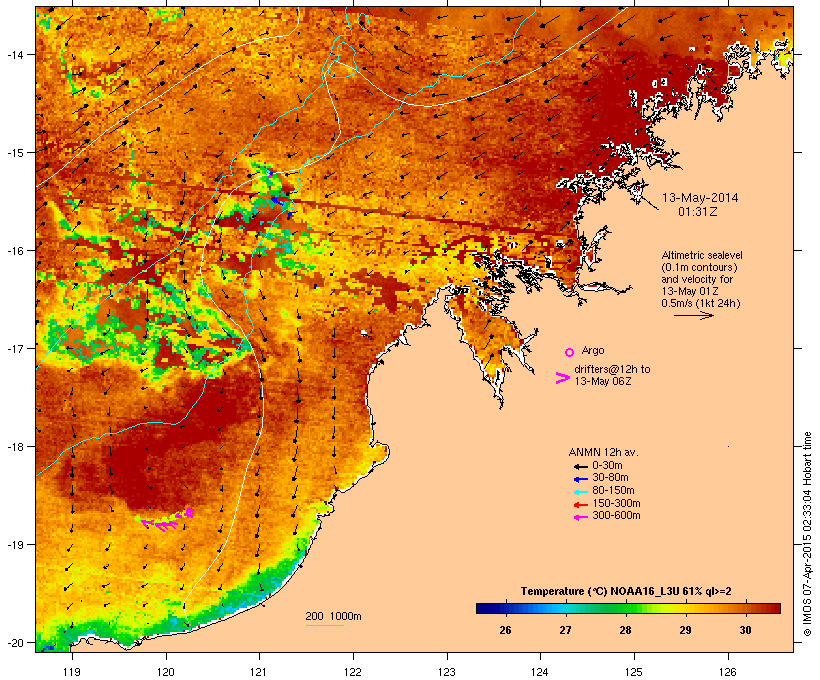This screenshot has width=820, height=680.
Task: Click the Temperature NOAA16_L3U colorbar title
Action: pos(626,592)
